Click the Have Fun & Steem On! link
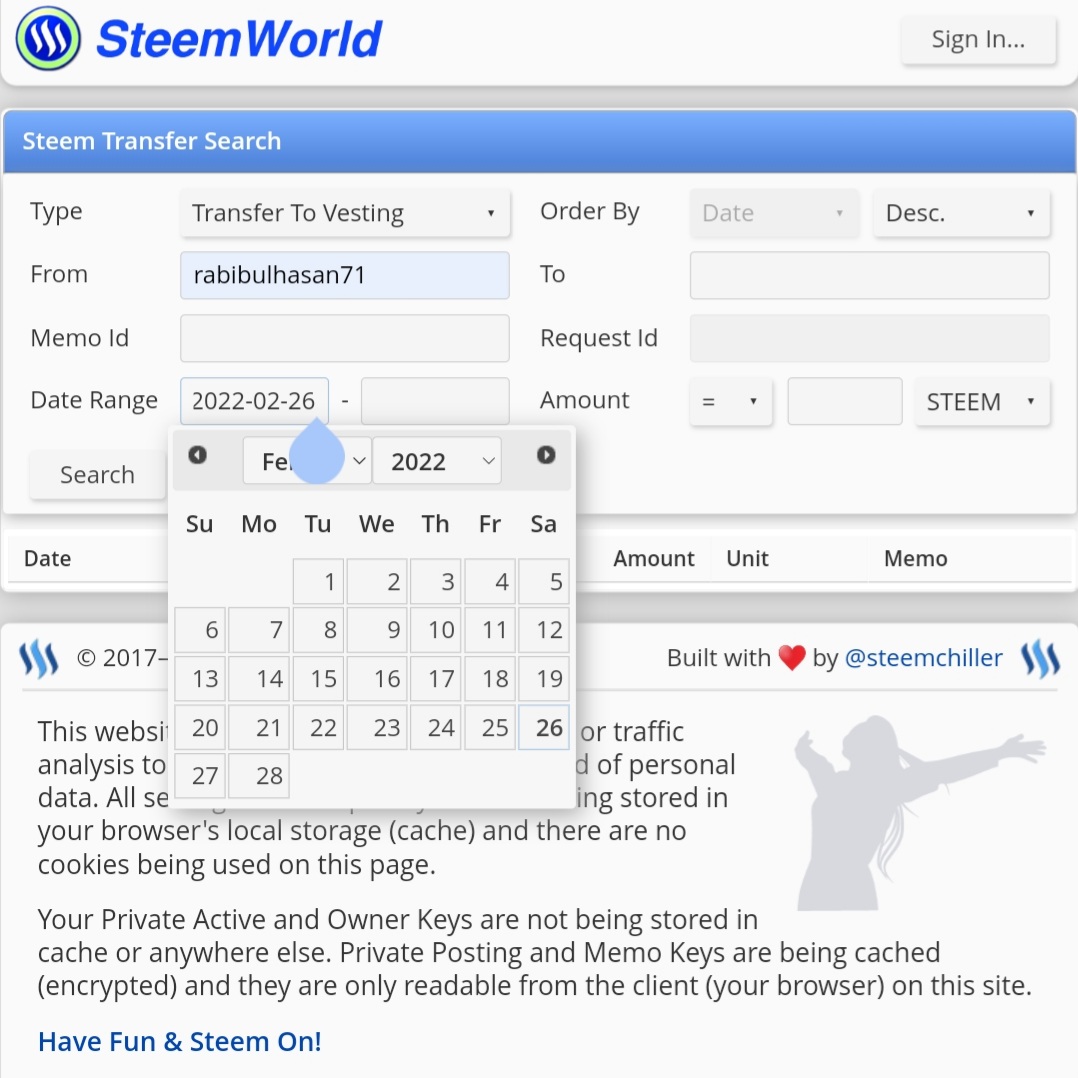The width and height of the screenshot is (1078, 1078). pyautogui.click(x=180, y=1042)
